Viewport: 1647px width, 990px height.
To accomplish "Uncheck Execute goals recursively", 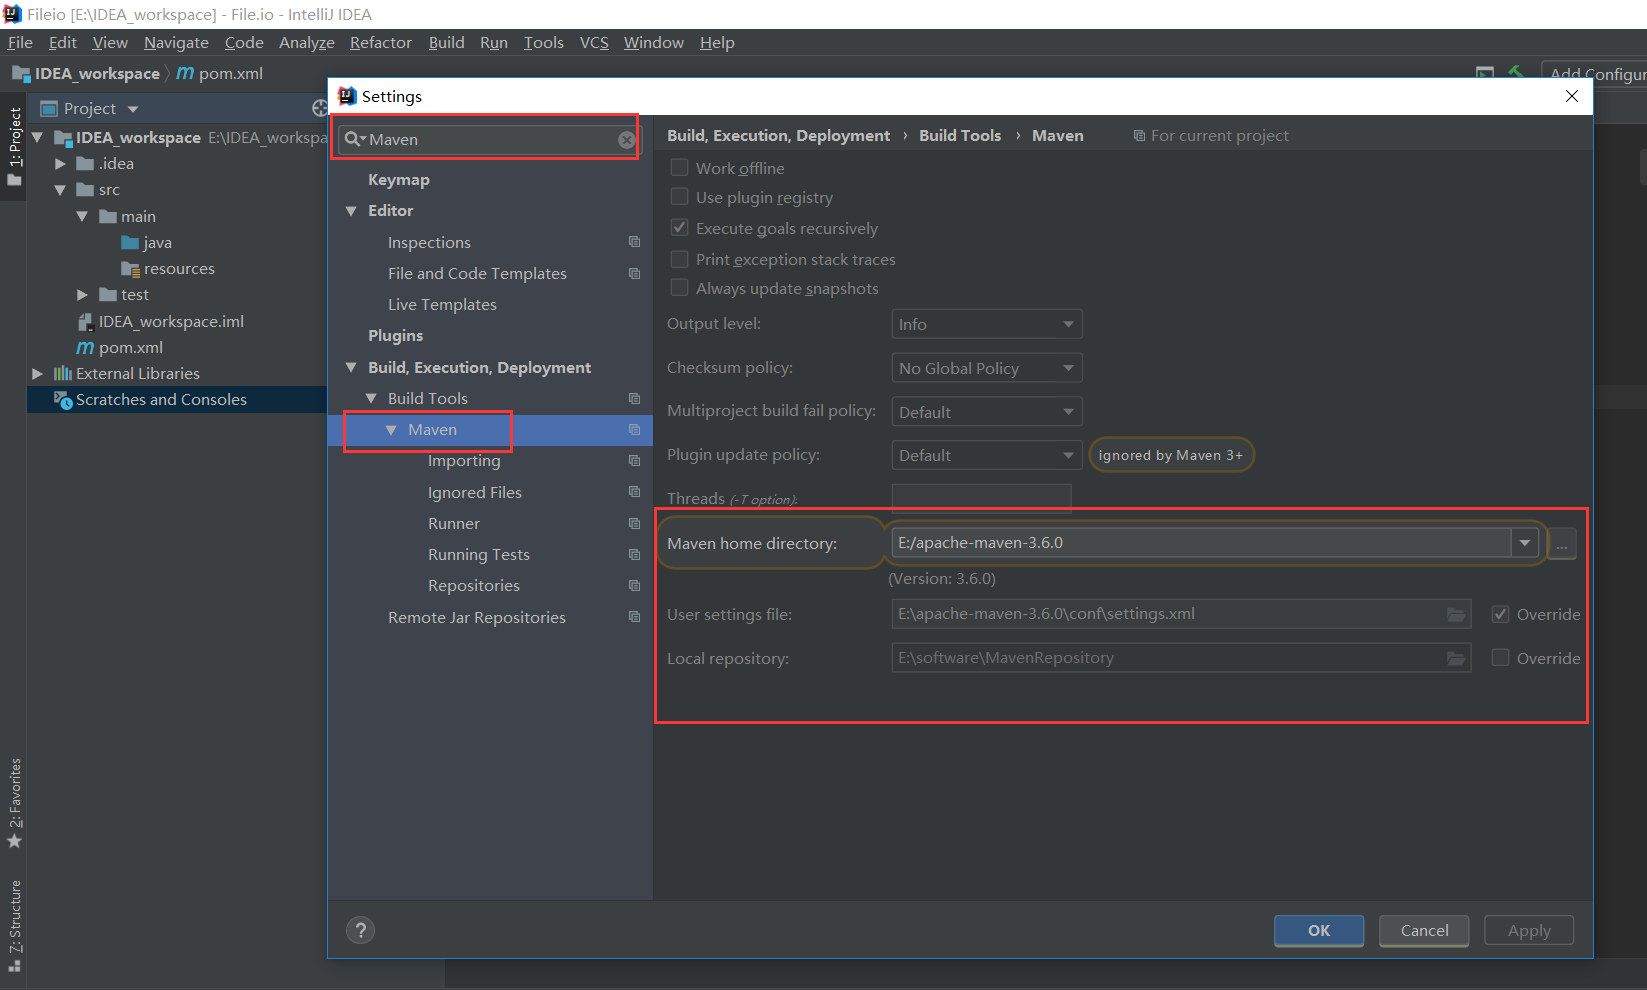I will (x=679, y=227).
